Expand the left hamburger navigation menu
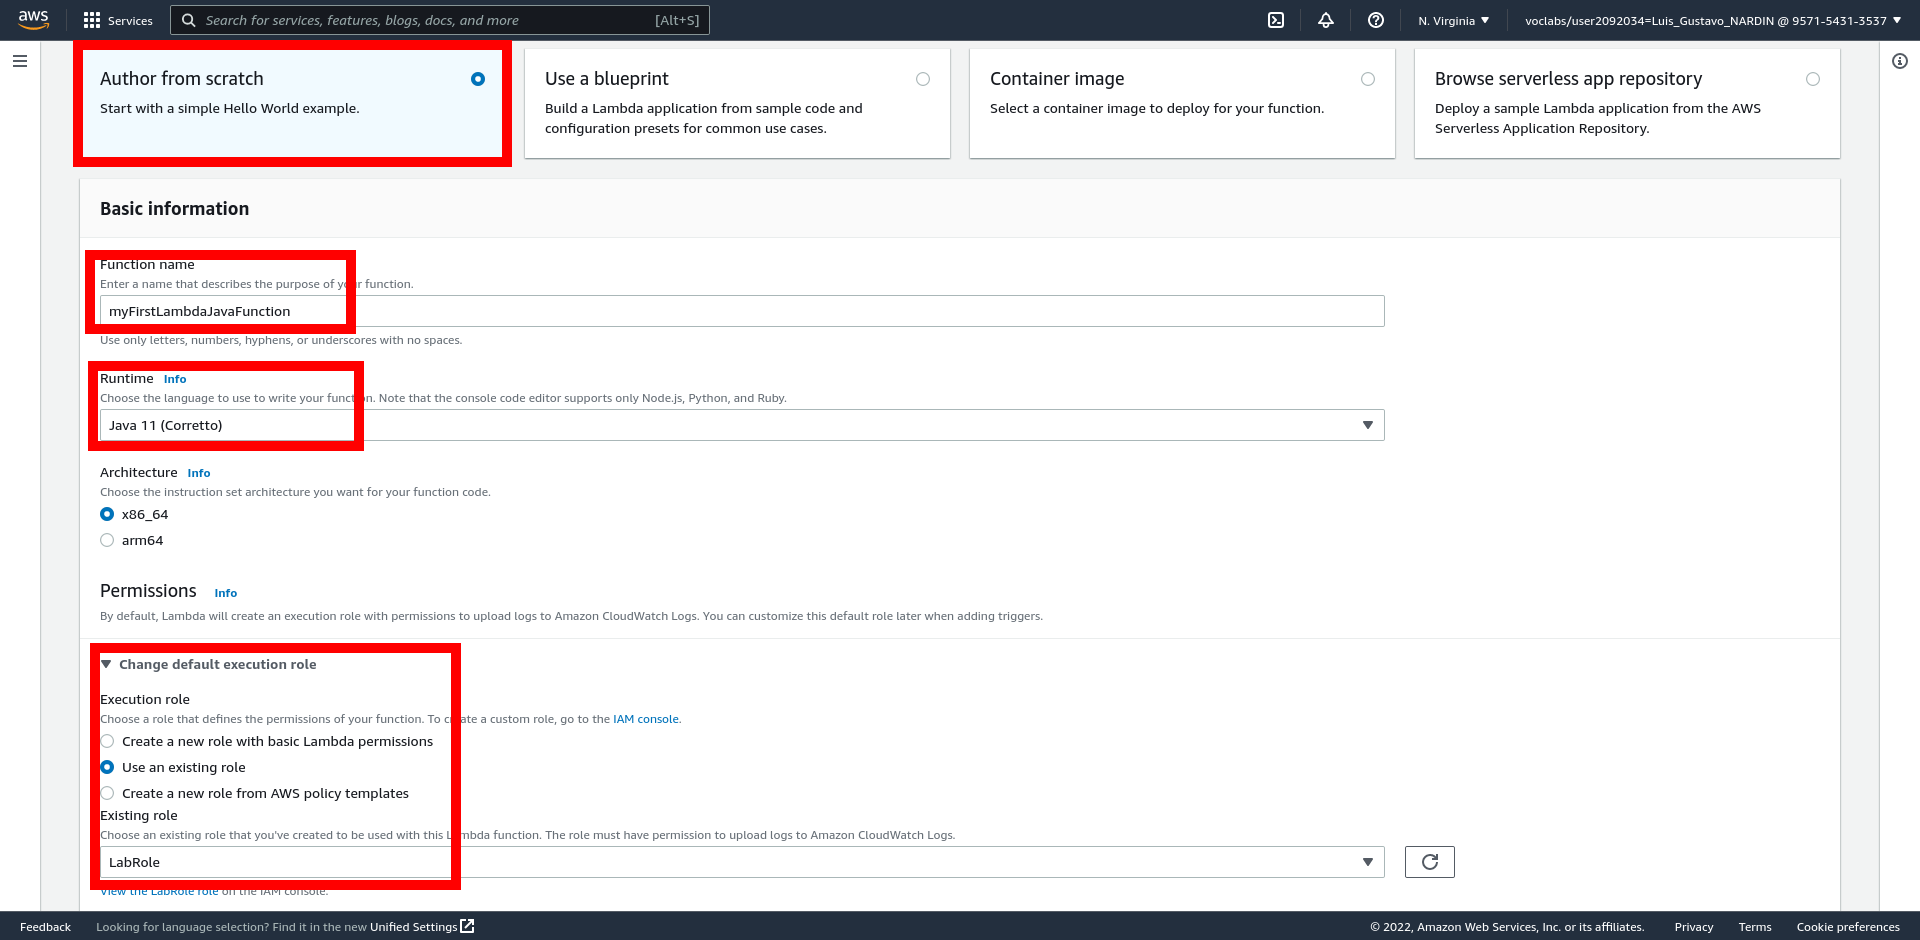Viewport: 1920px width, 940px height. (x=20, y=61)
